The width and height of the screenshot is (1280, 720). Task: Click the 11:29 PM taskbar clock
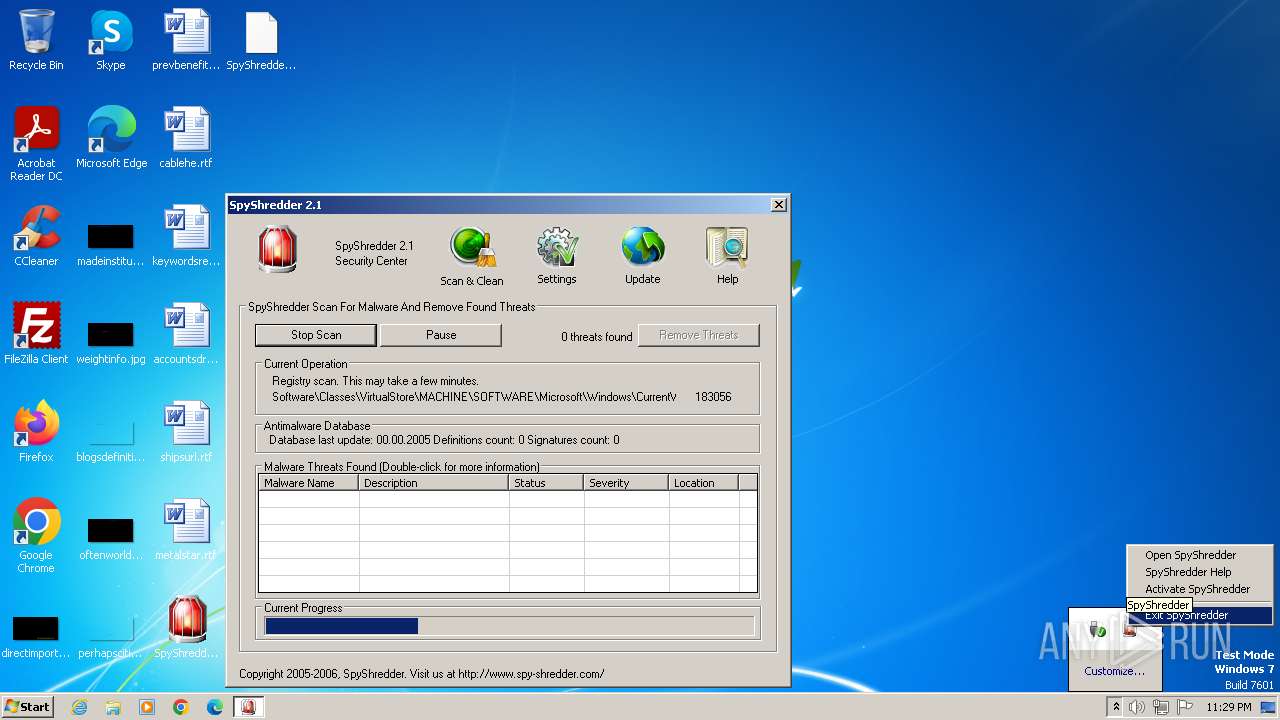(x=1229, y=707)
